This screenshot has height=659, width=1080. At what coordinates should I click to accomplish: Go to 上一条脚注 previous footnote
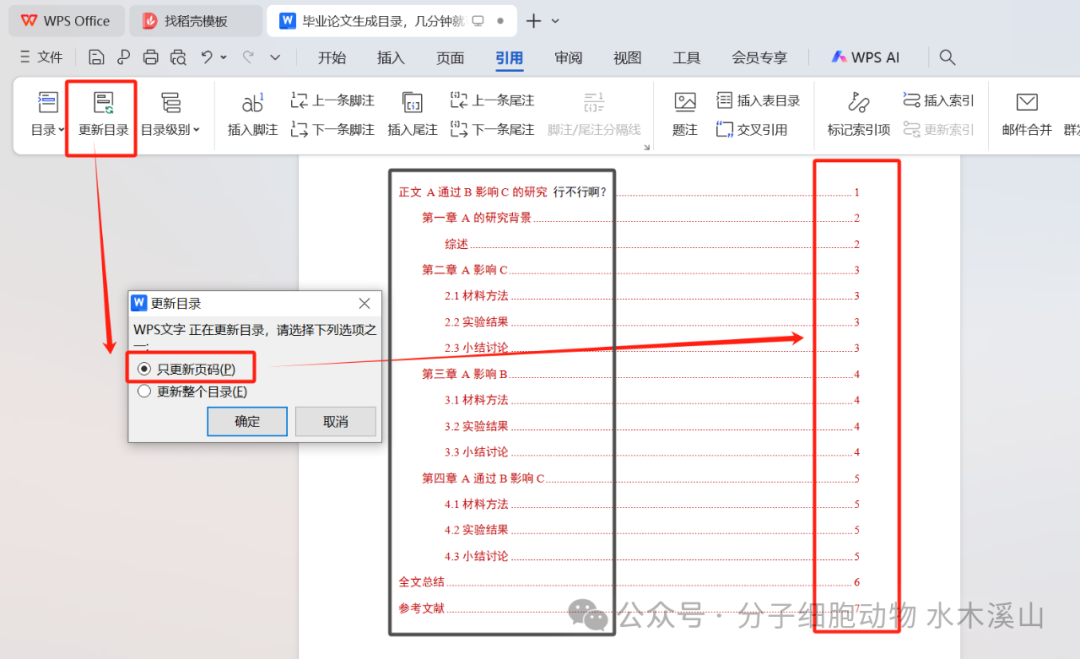point(333,101)
